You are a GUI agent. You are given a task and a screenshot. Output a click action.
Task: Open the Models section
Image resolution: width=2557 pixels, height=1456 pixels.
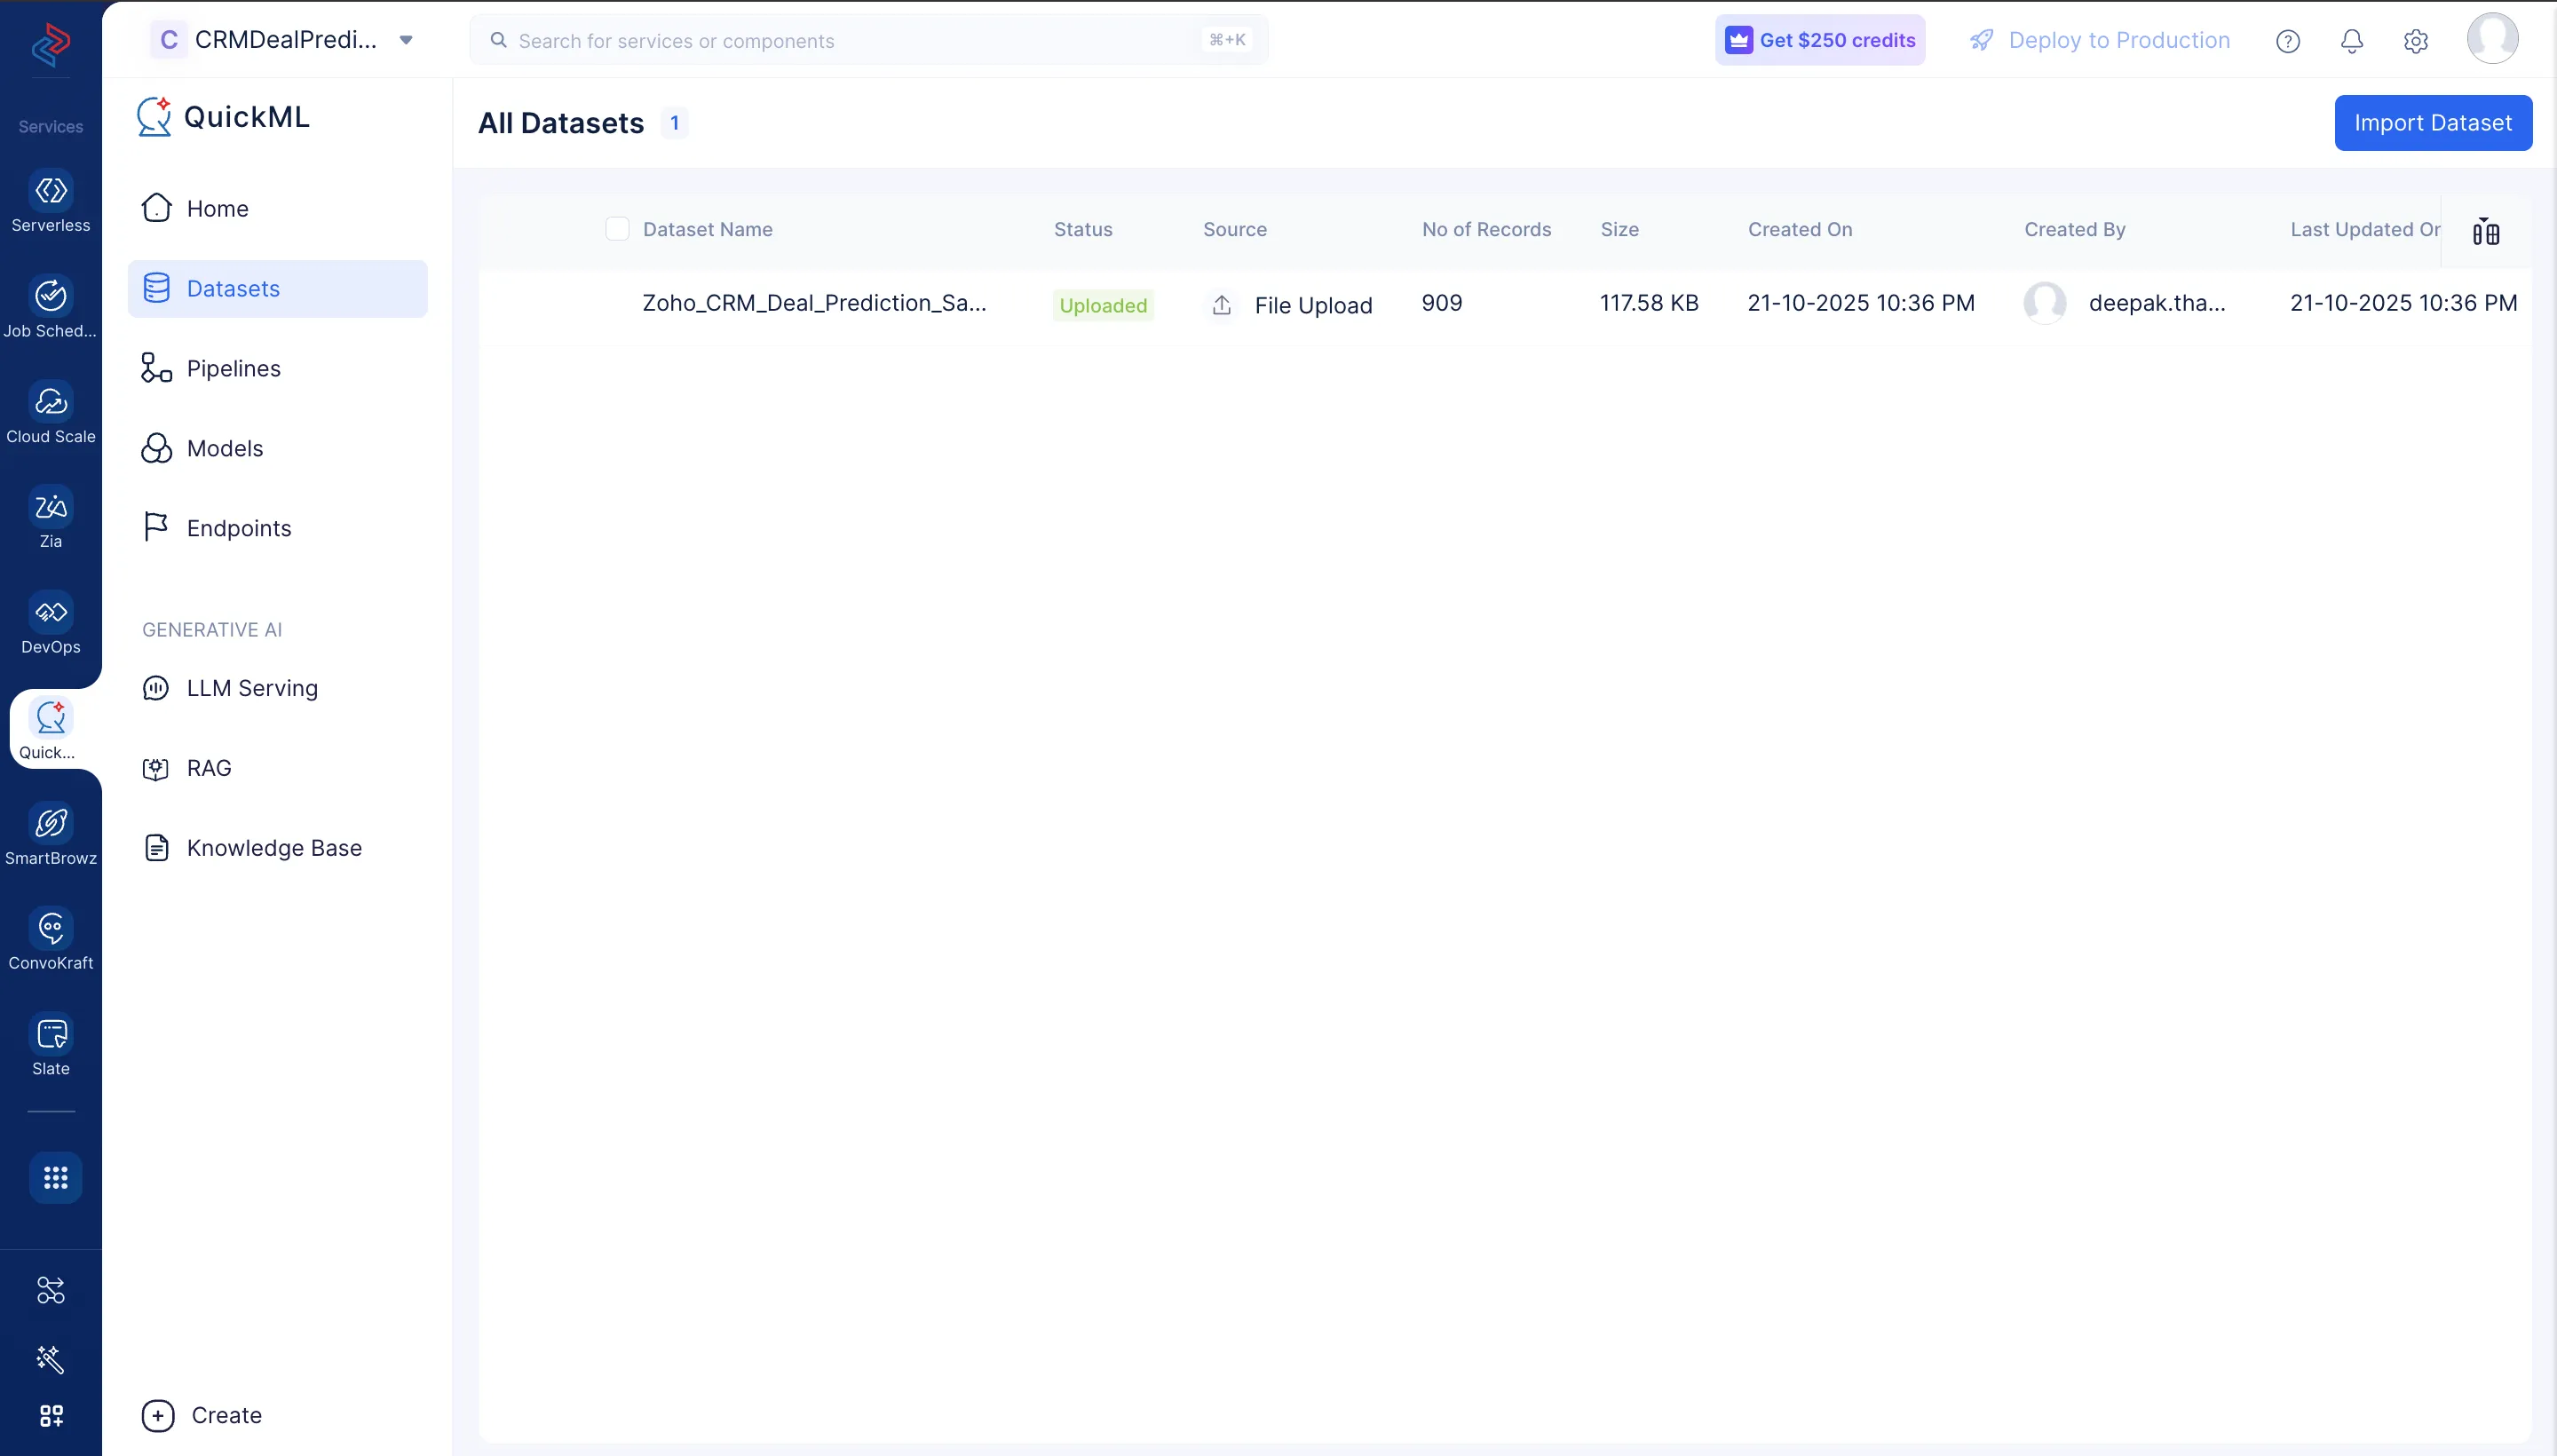[x=225, y=448]
